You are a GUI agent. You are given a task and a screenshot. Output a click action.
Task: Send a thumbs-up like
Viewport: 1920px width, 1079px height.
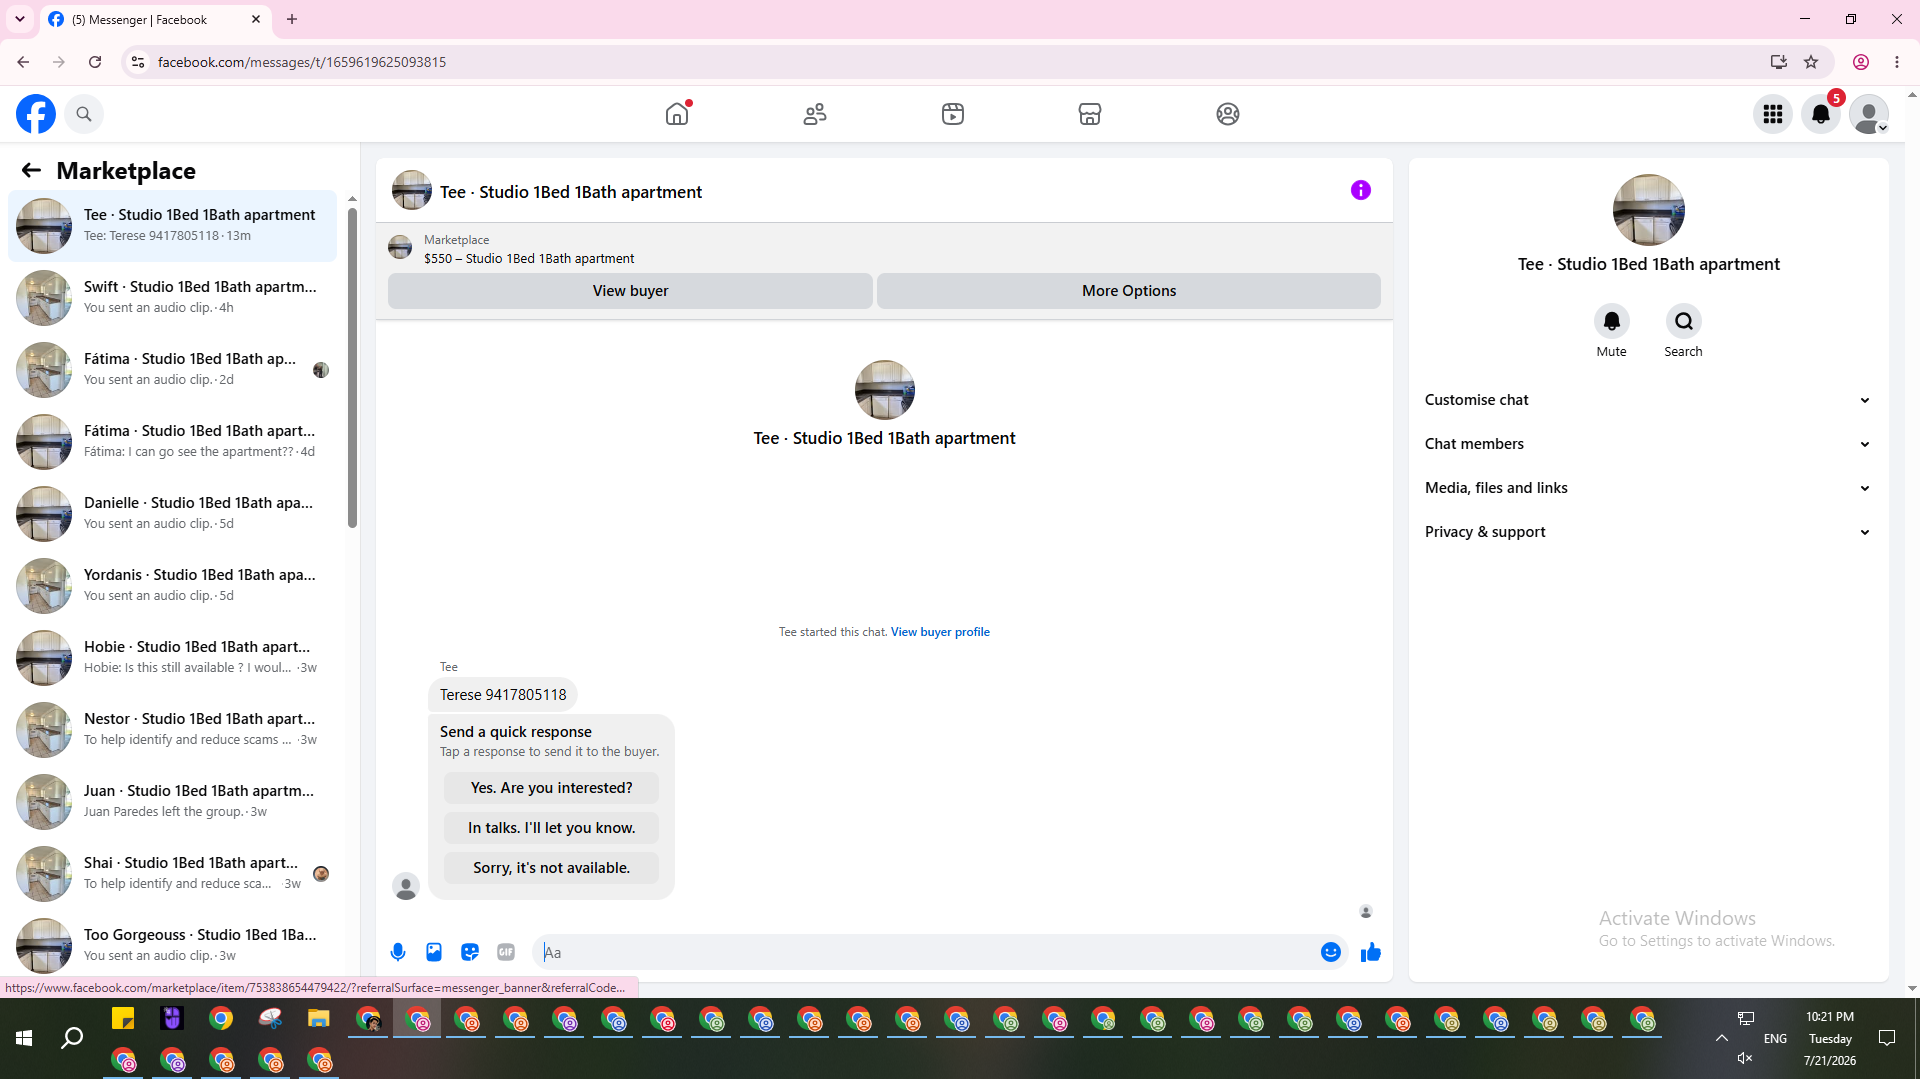pos(1371,952)
